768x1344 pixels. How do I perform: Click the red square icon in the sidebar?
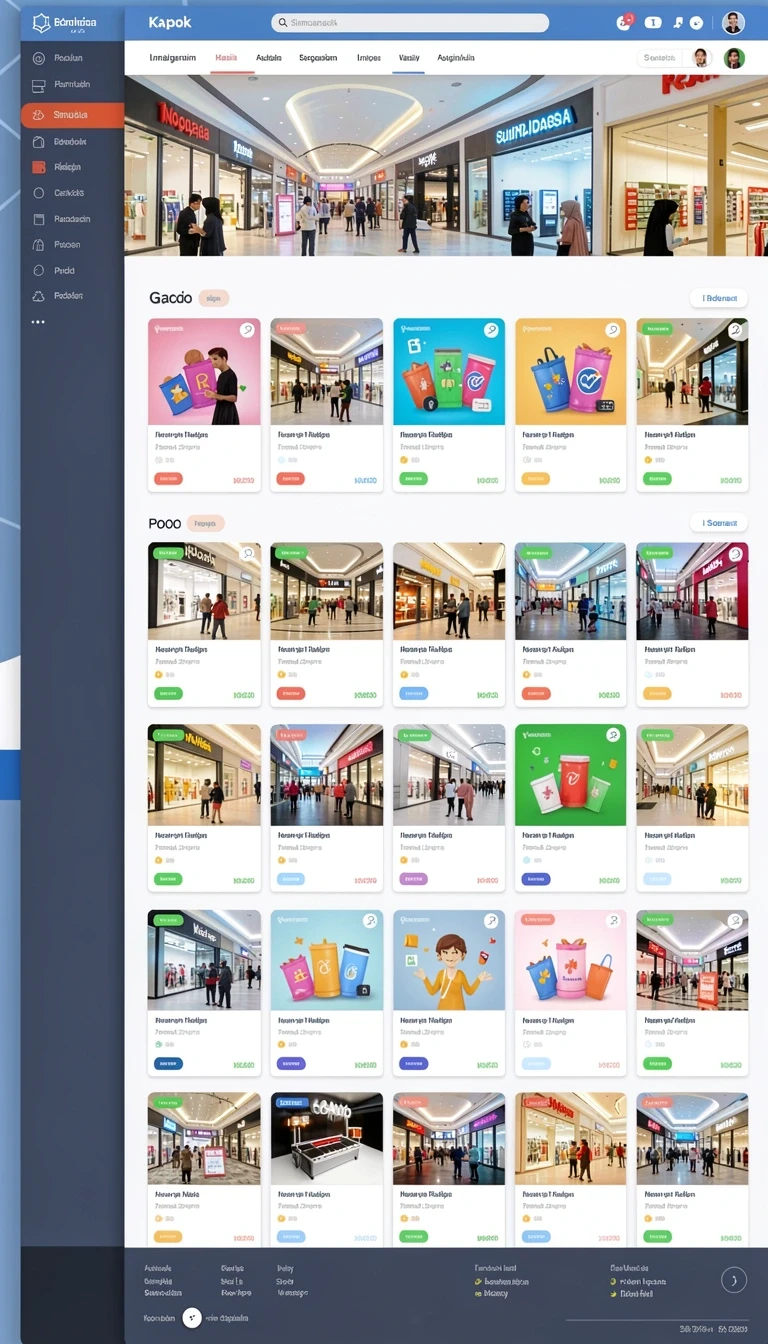tap(39, 167)
